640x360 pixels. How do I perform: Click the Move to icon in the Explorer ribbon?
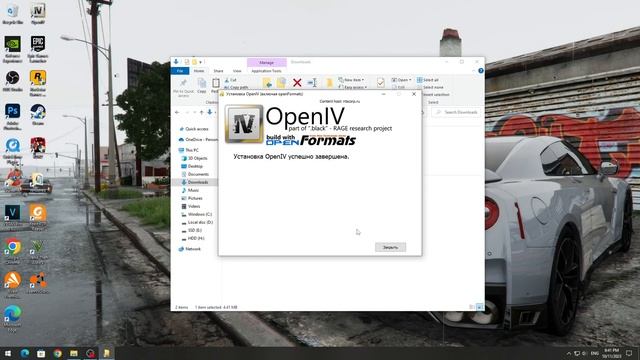point(267,83)
